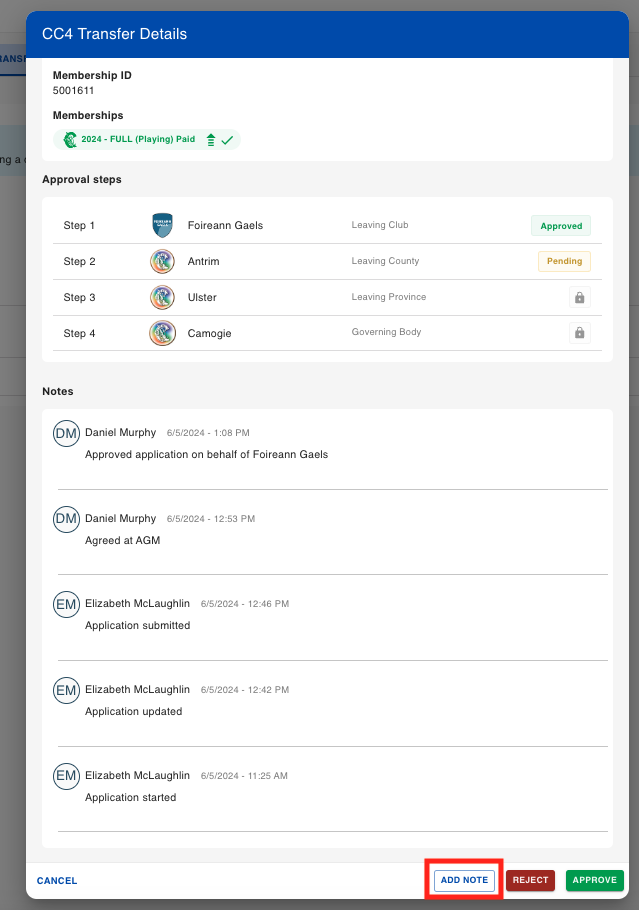This screenshot has width=639, height=910.
Task: Click the note text 'Agreed at AGM'
Action: coord(122,540)
